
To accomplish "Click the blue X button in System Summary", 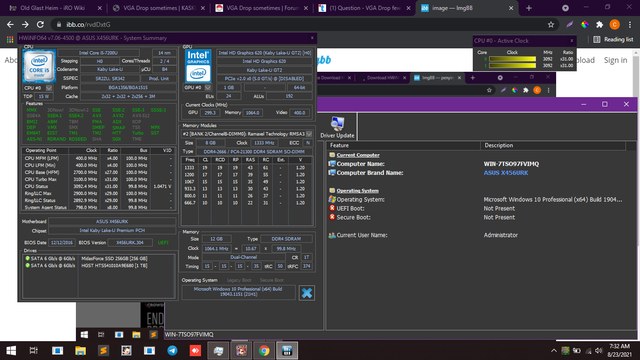I will pos(307,293).
